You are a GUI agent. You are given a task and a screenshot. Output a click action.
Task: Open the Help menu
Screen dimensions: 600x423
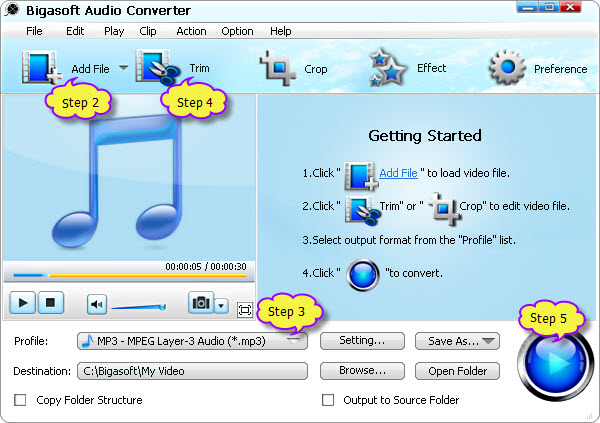click(x=280, y=31)
